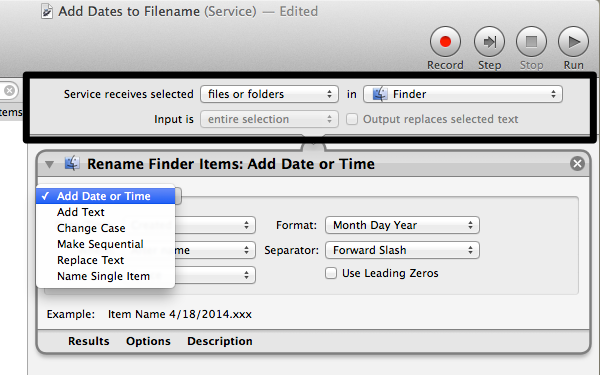Enable Use Leading Zeros checkbox
This screenshot has height=375, width=600.
click(x=331, y=273)
